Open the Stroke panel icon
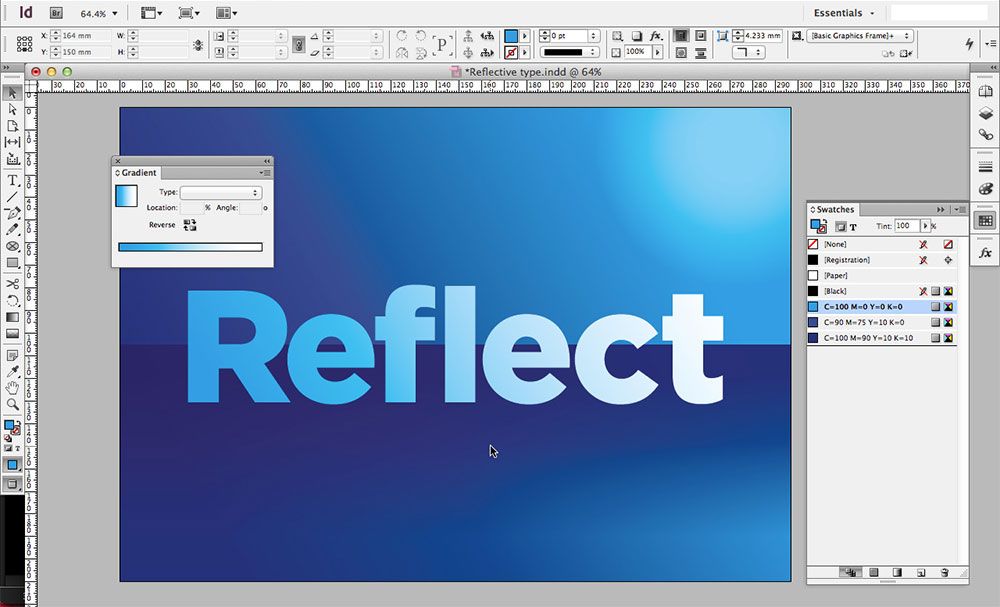The height and width of the screenshot is (607, 1000). (985, 168)
